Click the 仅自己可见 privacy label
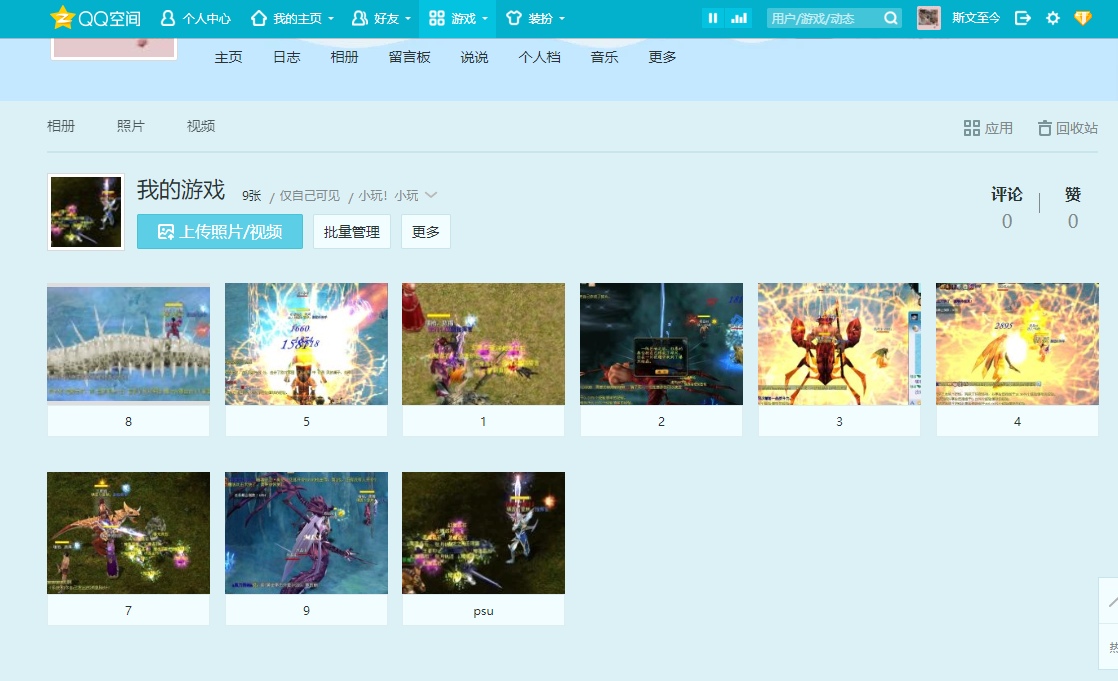The image size is (1118, 681). point(309,195)
